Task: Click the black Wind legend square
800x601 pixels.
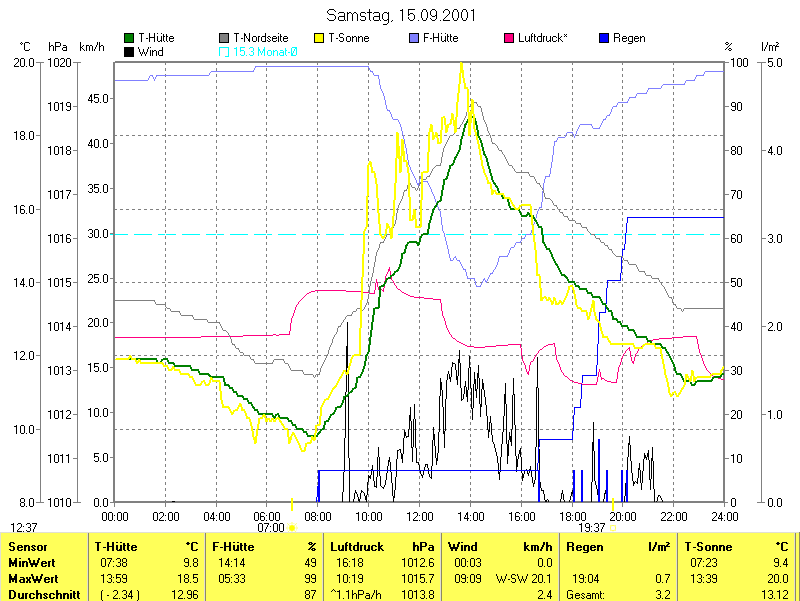Action: point(129,51)
